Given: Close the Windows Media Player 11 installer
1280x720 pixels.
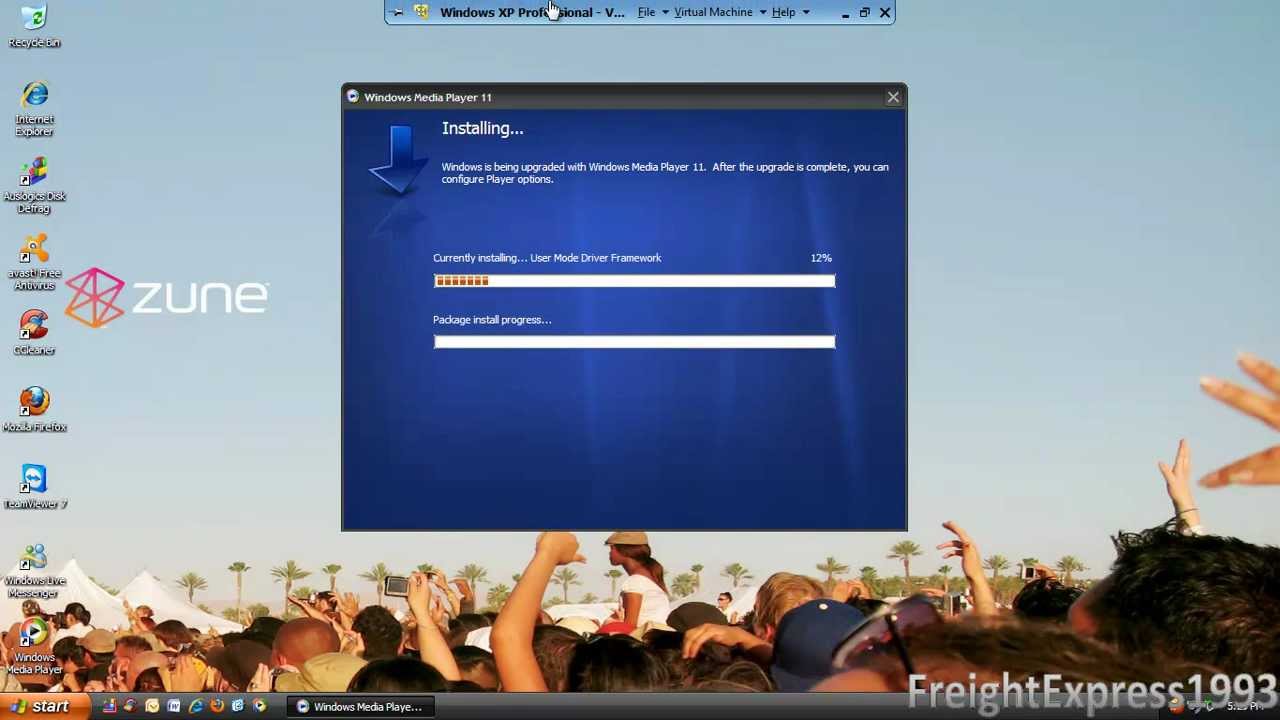Looking at the screenshot, I should (893, 97).
